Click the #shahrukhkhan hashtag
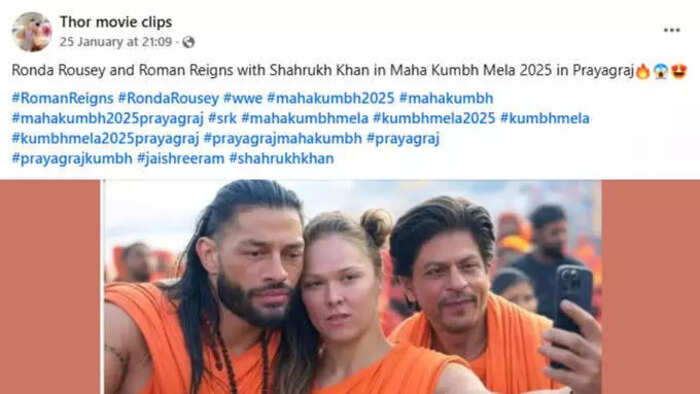This screenshot has height=394, width=700. (x=281, y=158)
